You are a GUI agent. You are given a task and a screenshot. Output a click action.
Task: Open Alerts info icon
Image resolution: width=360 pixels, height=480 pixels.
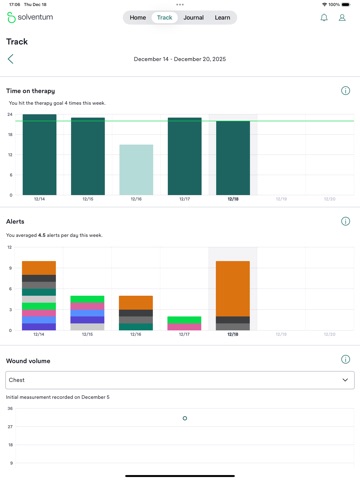pos(346,221)
